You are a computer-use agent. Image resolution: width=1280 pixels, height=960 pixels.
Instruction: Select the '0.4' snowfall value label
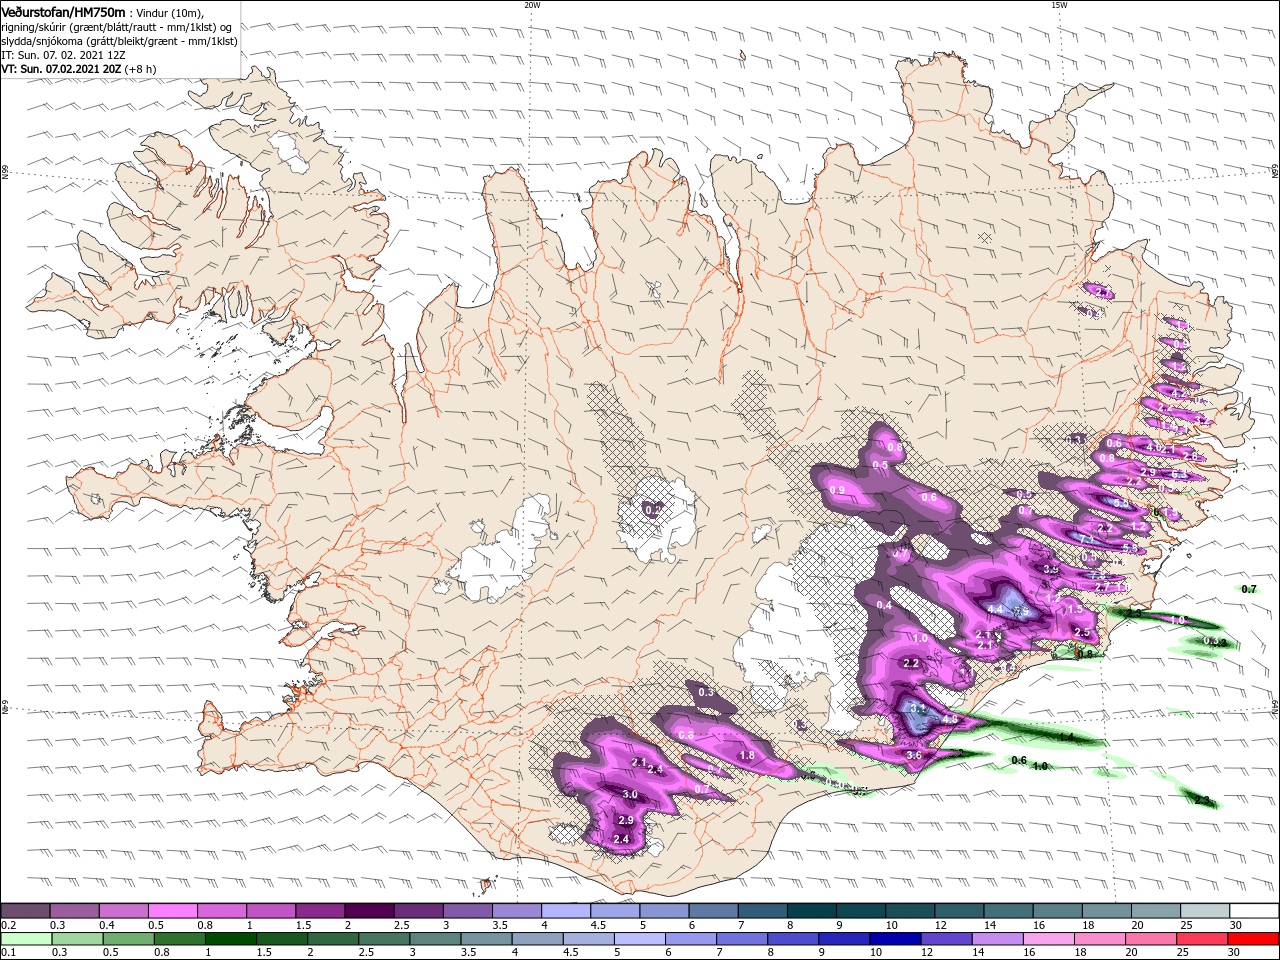[x=884, y=605]
